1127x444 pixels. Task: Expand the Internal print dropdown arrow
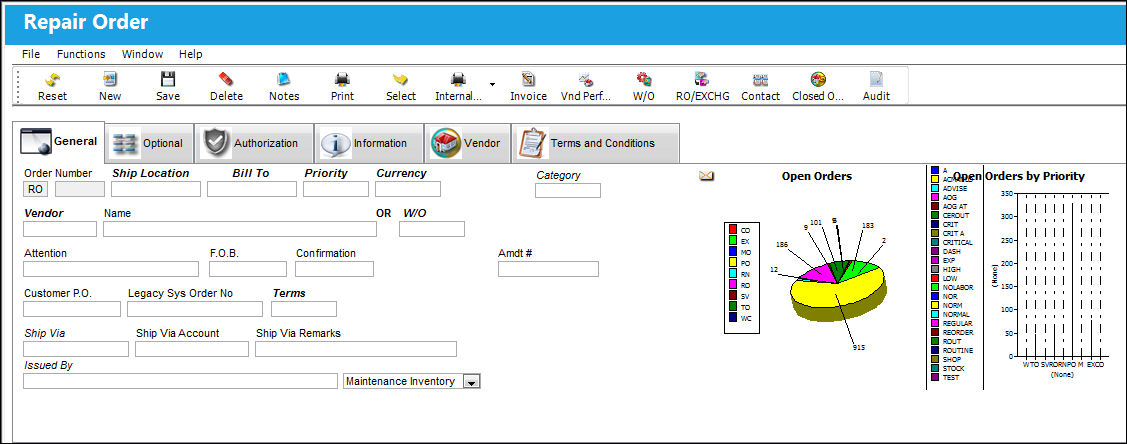(492, 84)
